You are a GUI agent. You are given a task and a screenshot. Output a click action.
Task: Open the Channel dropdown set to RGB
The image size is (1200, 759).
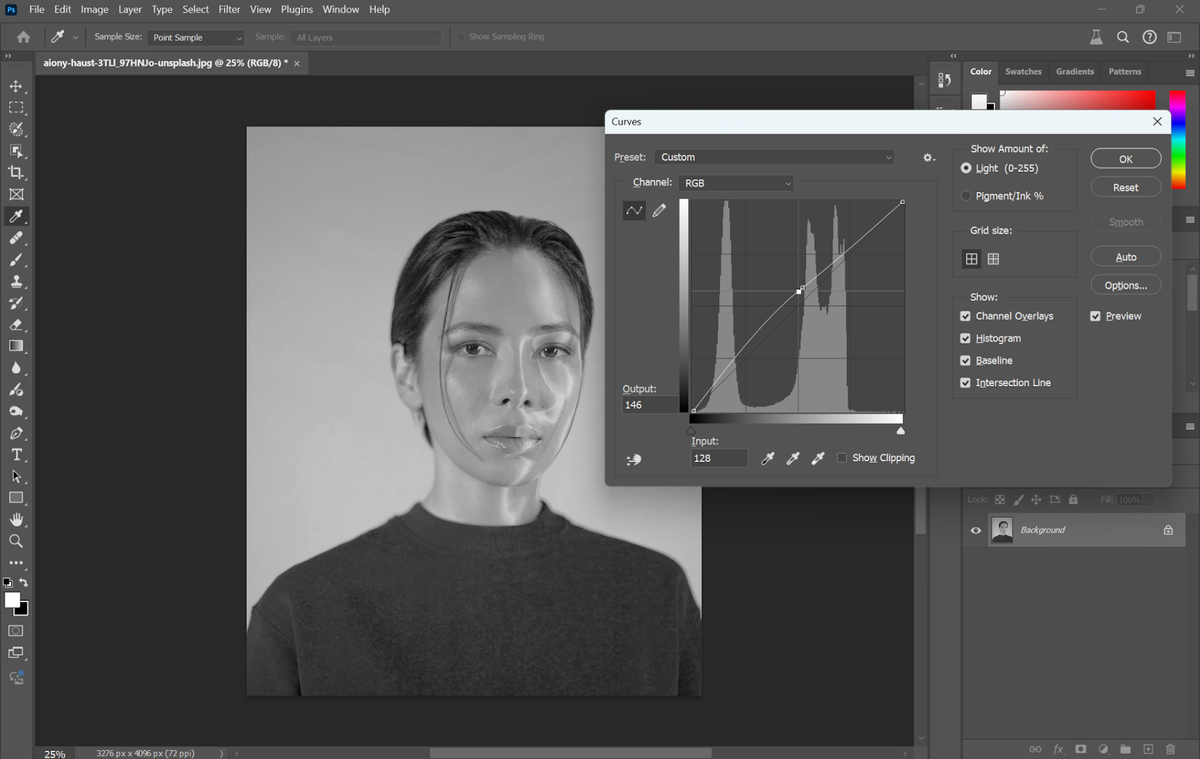pos(737,183)
